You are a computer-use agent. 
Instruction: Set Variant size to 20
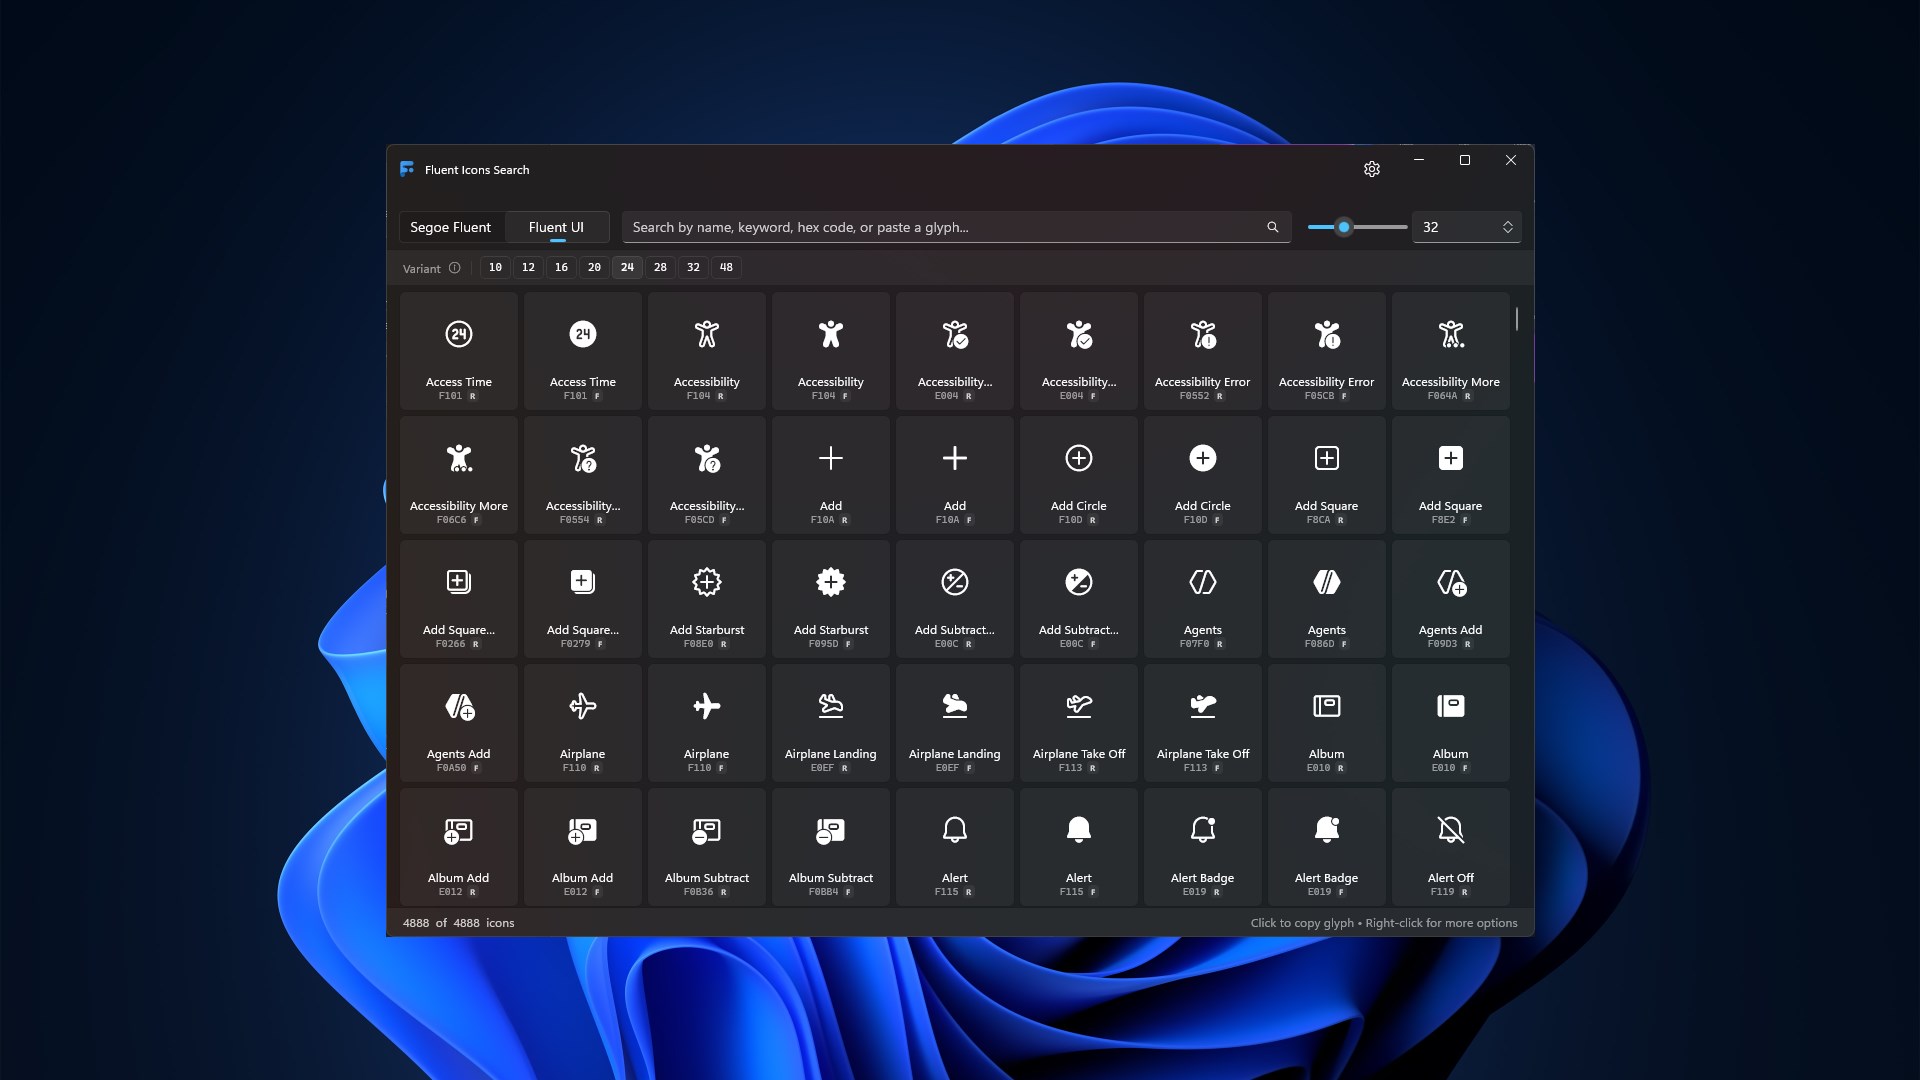594,267
